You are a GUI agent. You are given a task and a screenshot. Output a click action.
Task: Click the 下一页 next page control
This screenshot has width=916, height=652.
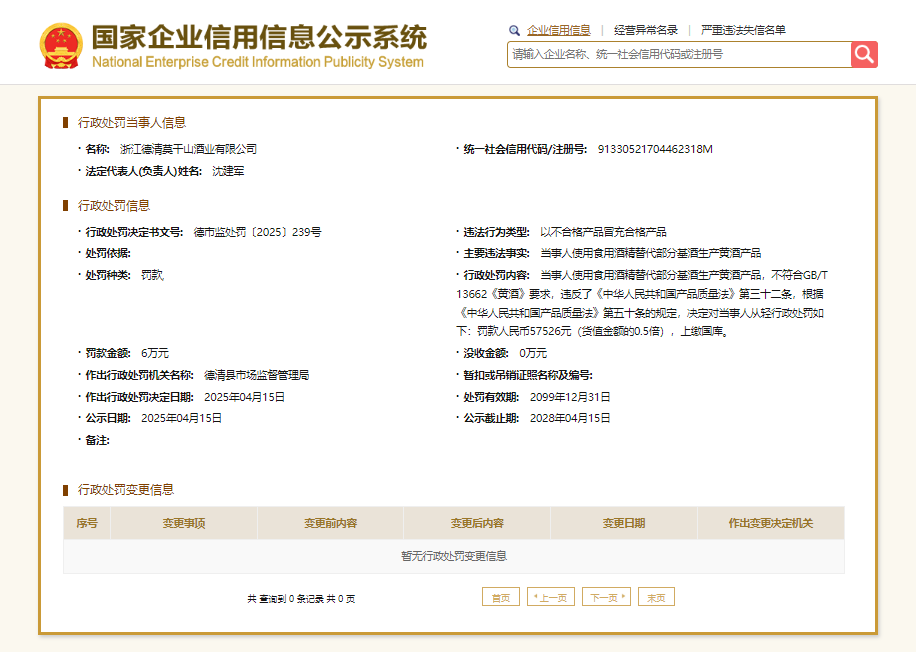[x=606, y=596]
